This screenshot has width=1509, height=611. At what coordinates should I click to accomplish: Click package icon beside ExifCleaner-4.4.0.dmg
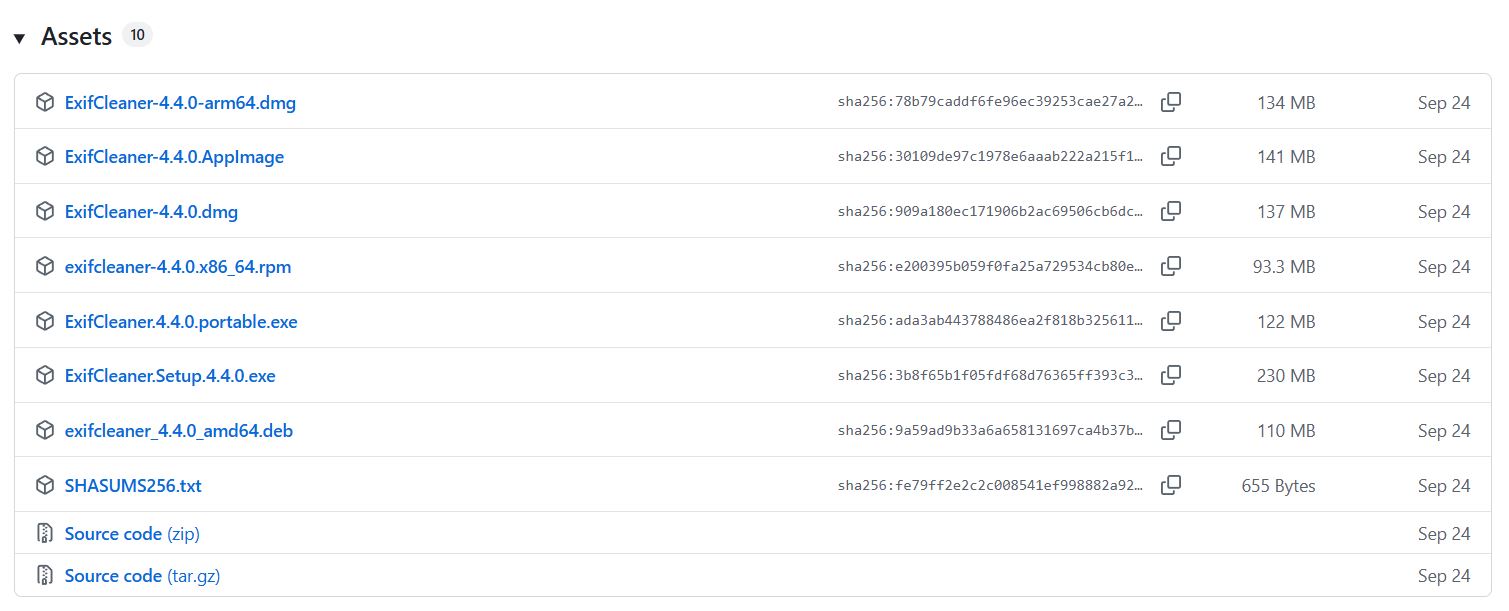[44, 212]
